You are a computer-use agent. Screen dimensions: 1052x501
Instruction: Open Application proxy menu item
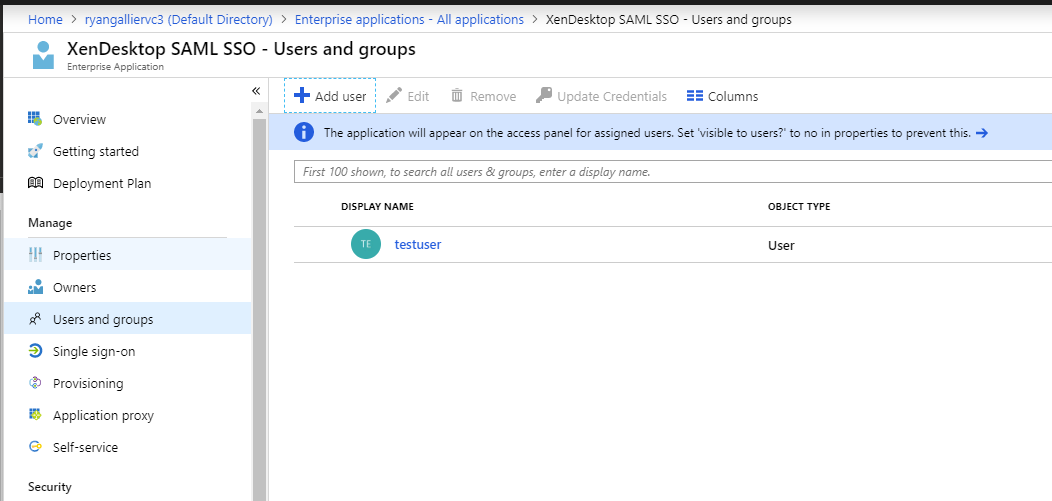click(x=127, y=415)
